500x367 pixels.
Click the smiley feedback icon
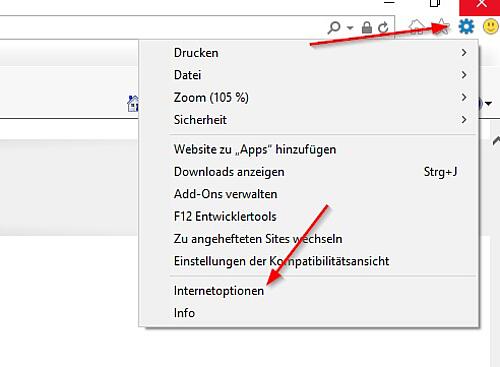coord(491,26)
